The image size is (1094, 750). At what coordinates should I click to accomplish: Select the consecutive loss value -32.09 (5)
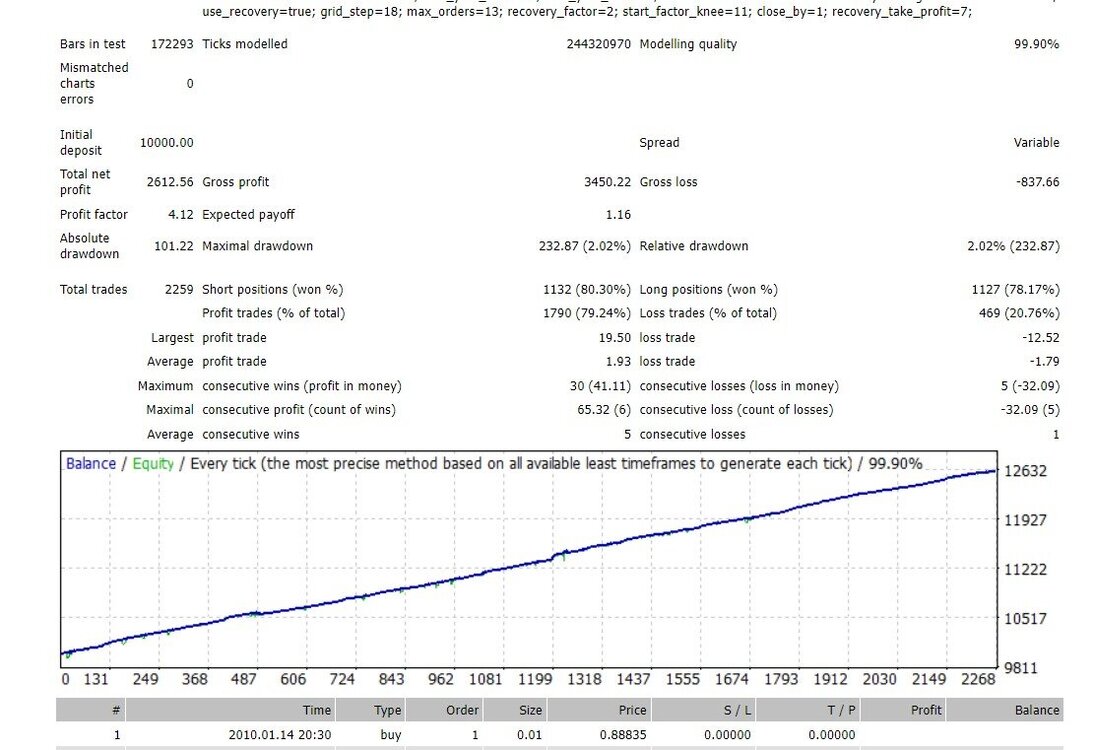1030,410
